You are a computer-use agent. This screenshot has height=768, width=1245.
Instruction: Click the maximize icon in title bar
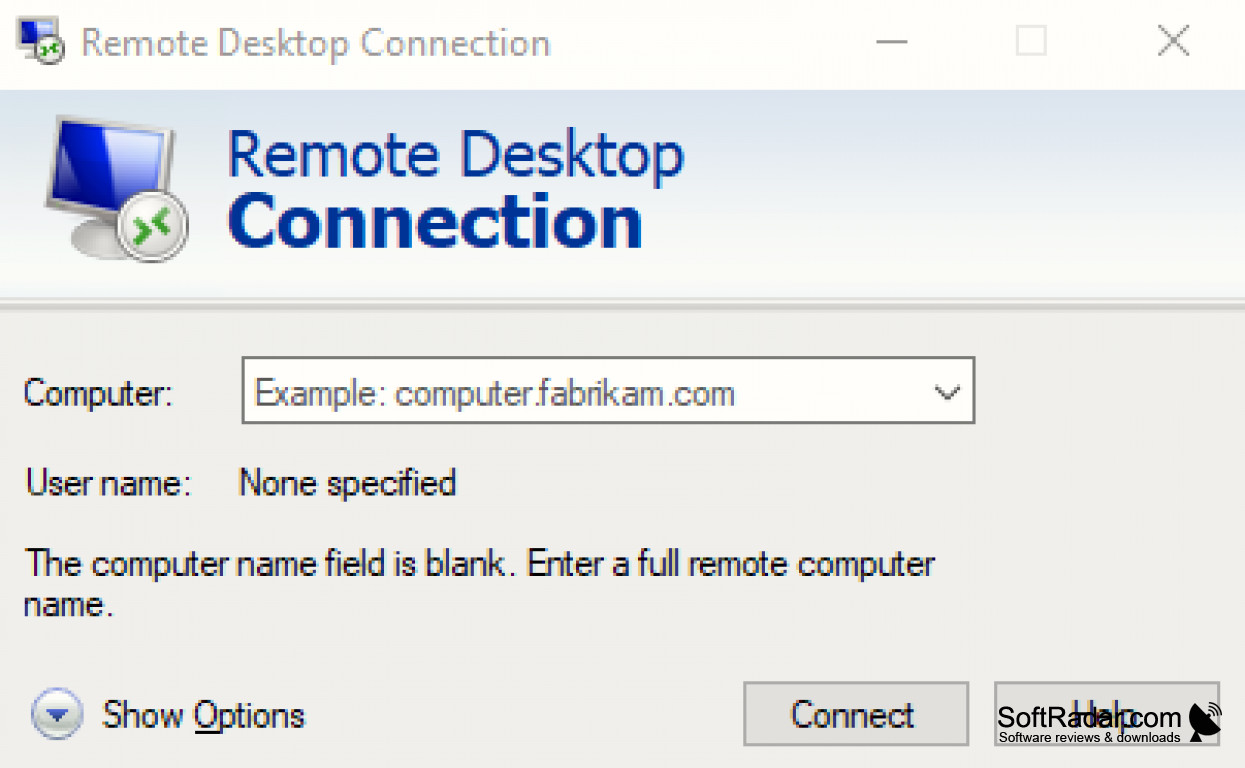1030,42
